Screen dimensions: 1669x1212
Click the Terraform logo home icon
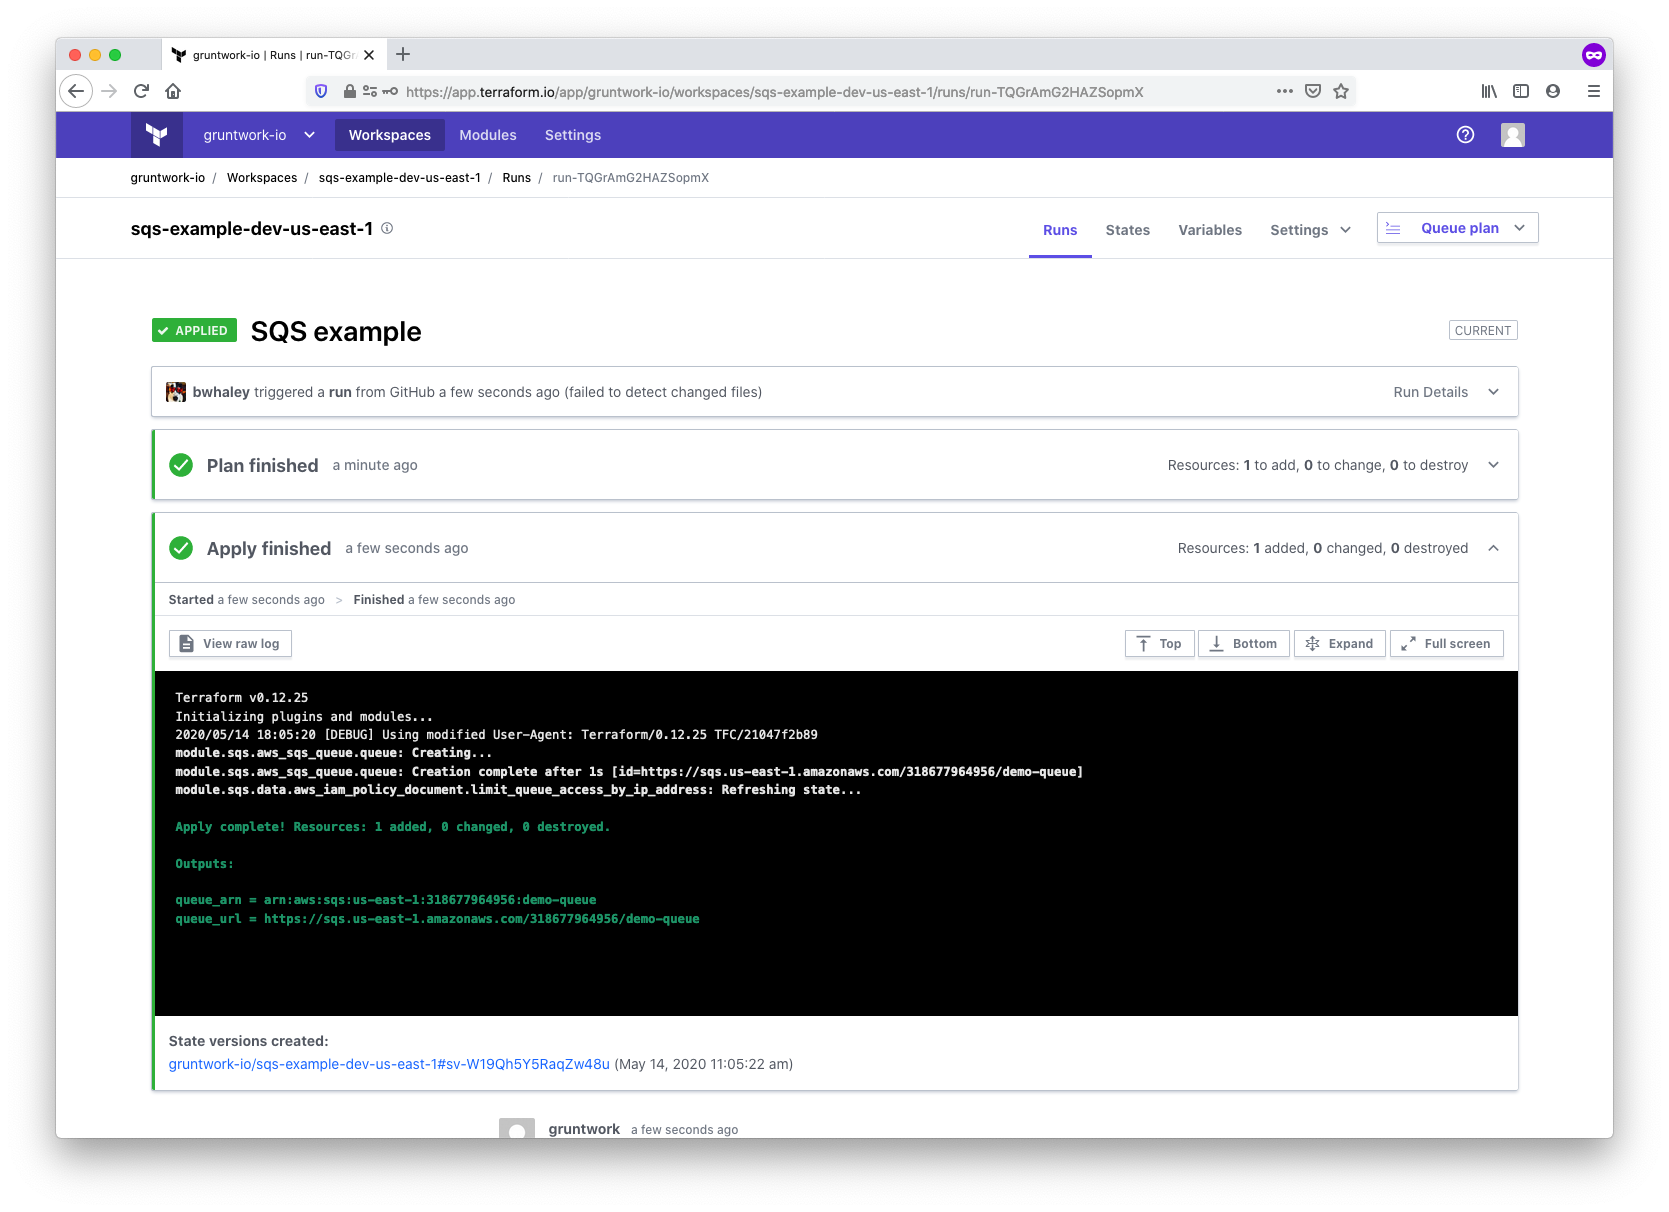(x=156, y=135)
